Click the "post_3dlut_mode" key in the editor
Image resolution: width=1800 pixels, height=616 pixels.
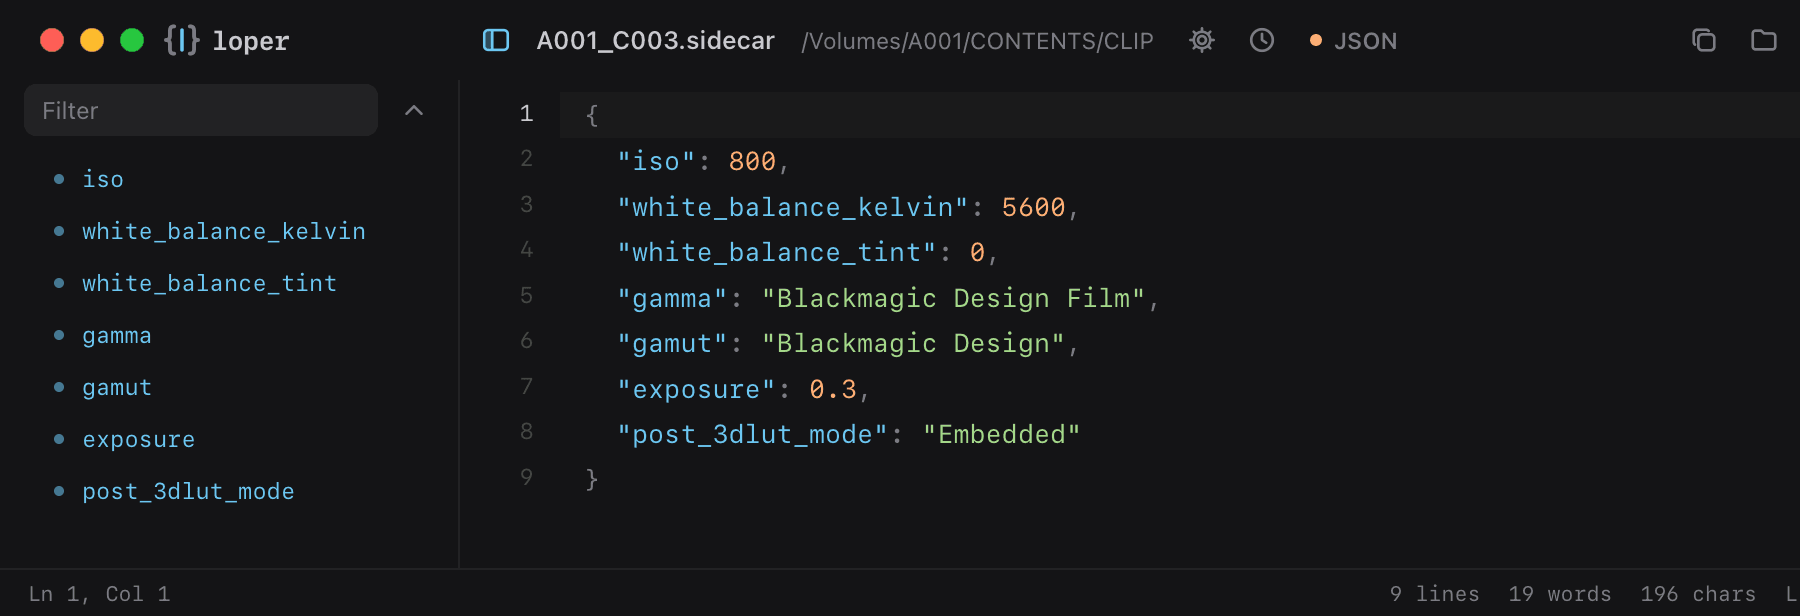pyautogui.click(x=752, y=434)
